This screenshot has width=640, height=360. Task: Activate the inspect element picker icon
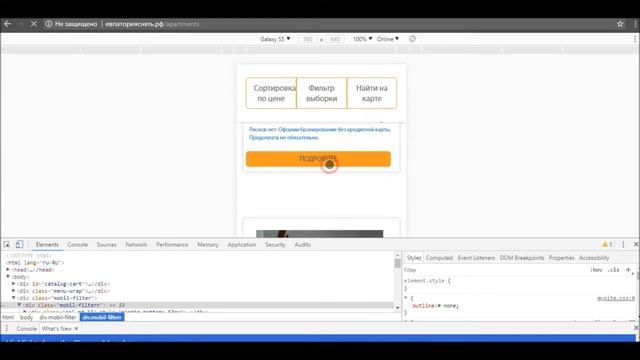tap(7, 244)
